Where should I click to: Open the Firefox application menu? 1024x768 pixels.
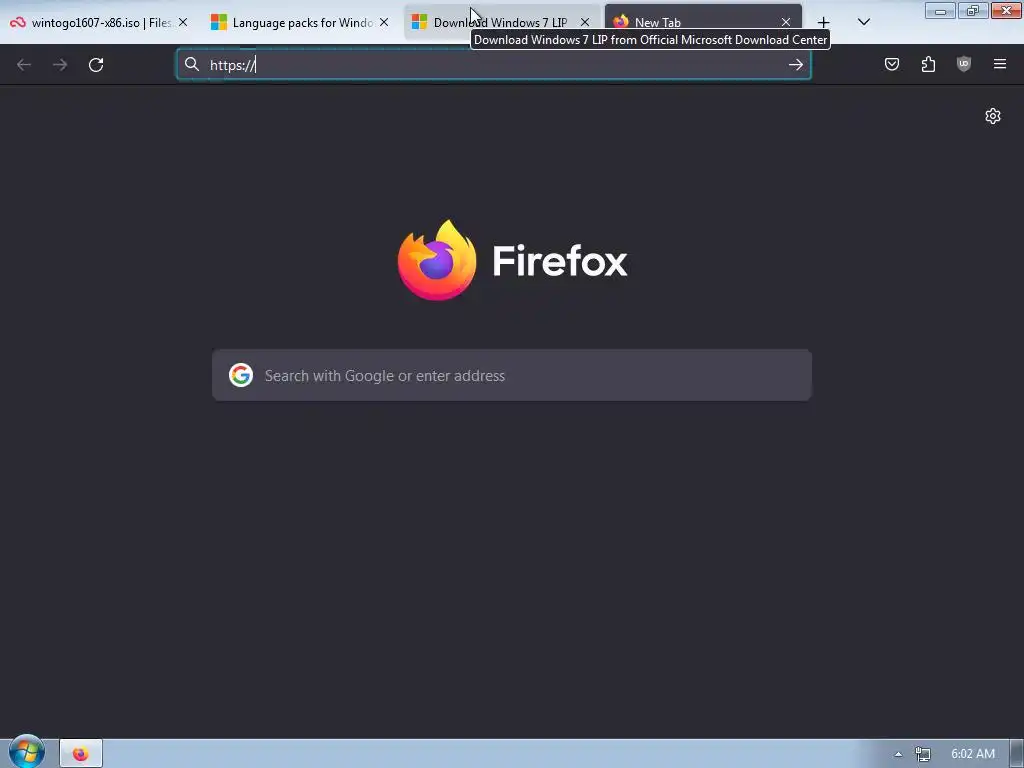[1000, 64]
